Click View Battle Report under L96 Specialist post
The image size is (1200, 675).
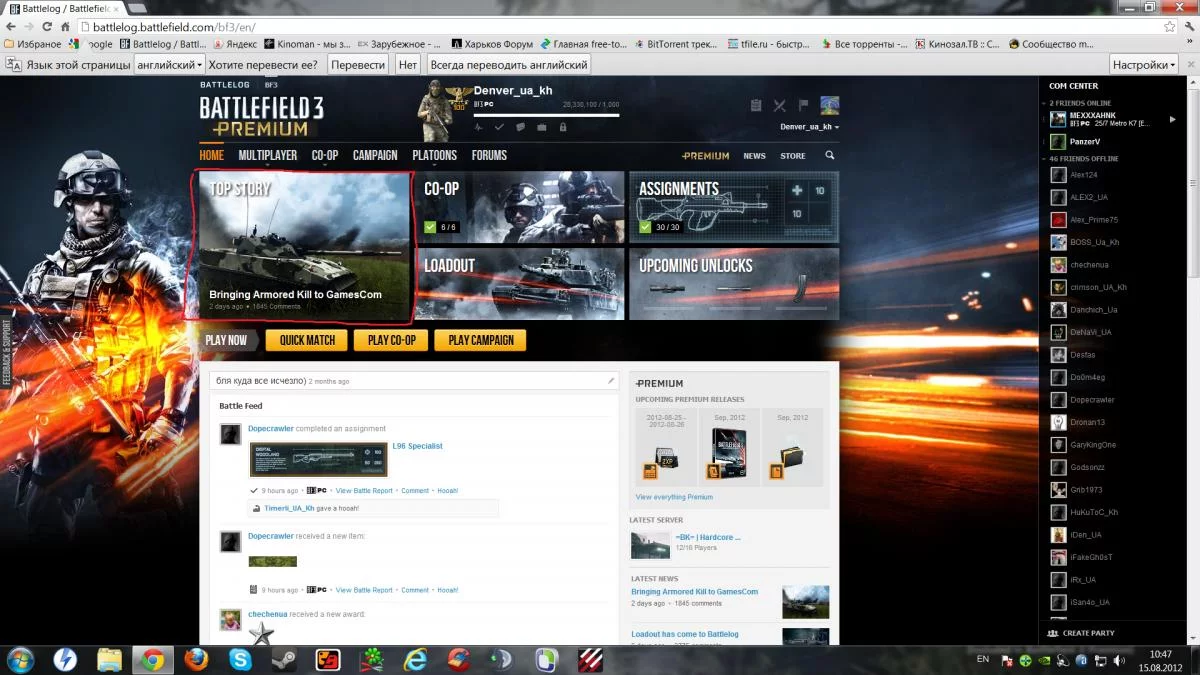364,491
